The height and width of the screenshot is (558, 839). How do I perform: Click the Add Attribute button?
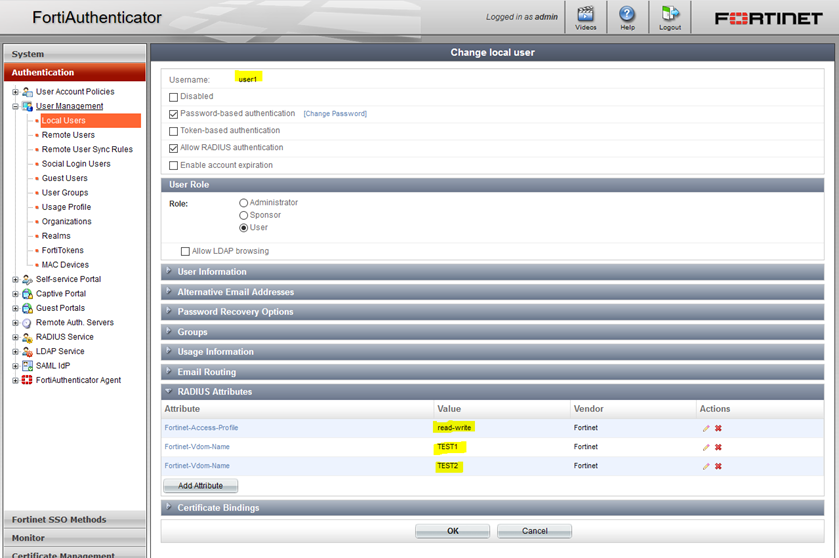tap(200, 486)
